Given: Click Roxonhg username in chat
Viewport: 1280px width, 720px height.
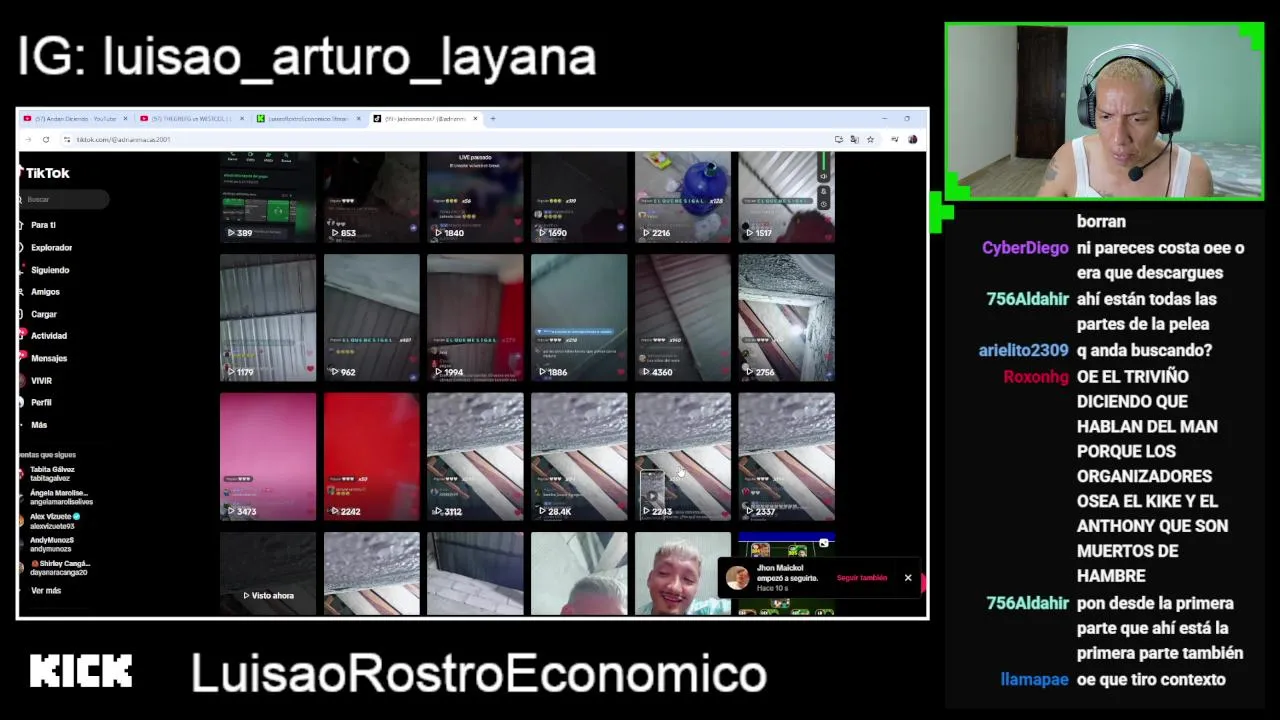Looking at the screenshot, I should coord(1036,377).
